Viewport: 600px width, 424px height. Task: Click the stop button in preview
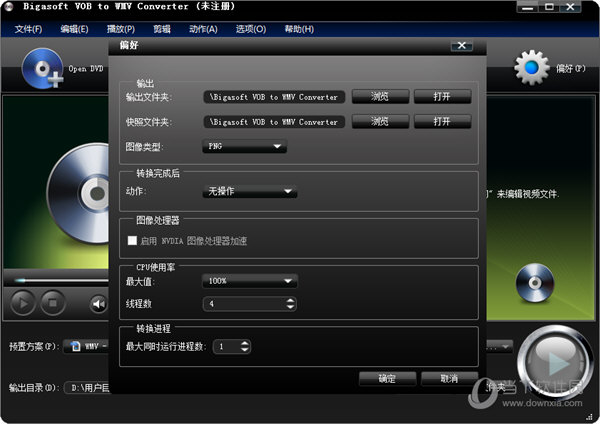(x=53, y=303)
